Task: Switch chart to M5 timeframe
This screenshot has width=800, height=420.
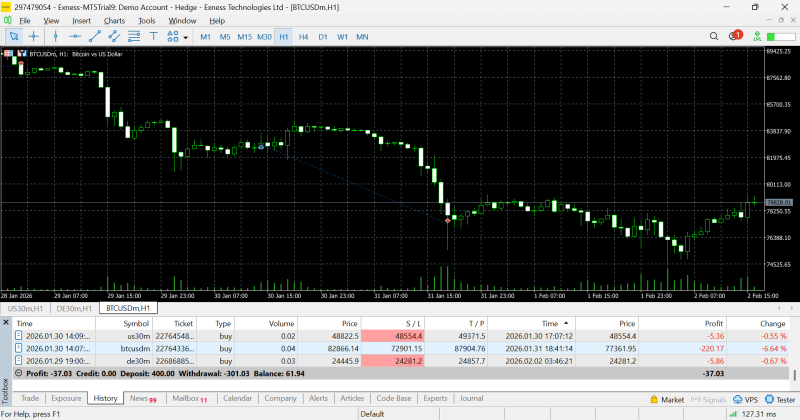Action: 225,37
